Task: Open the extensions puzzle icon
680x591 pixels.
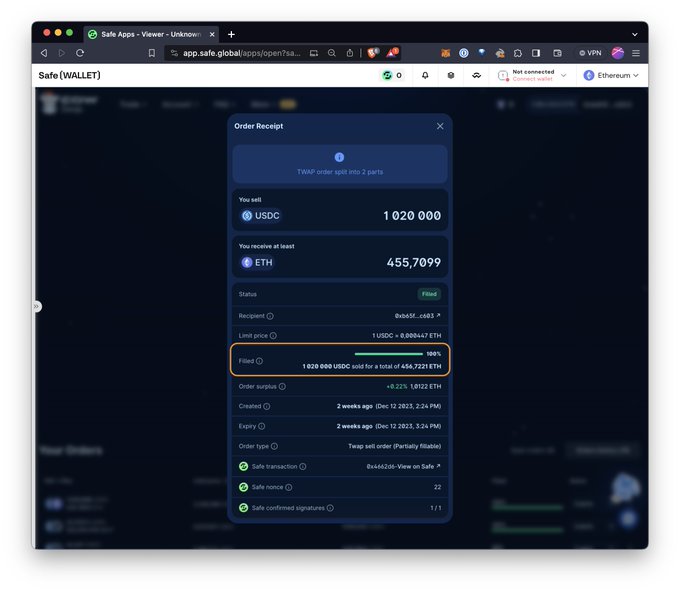Action: pyautogui.click(x=518, y=53)
